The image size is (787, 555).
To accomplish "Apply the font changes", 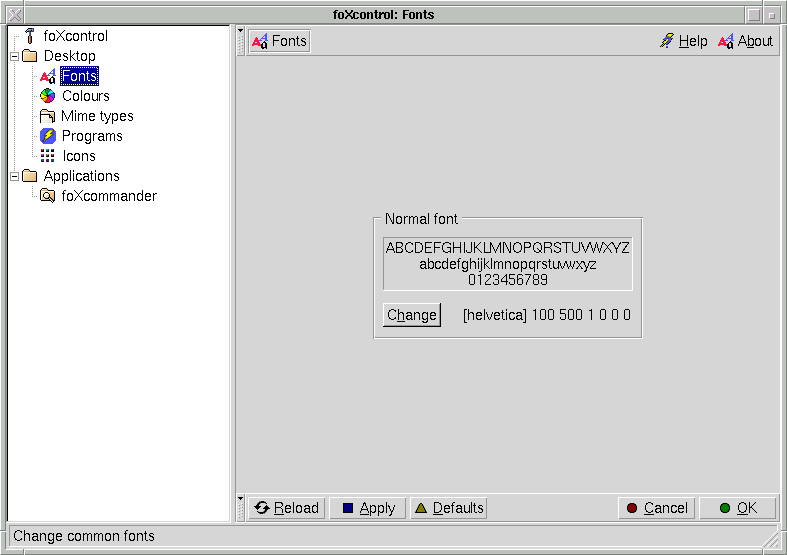I will coord(368,508).
